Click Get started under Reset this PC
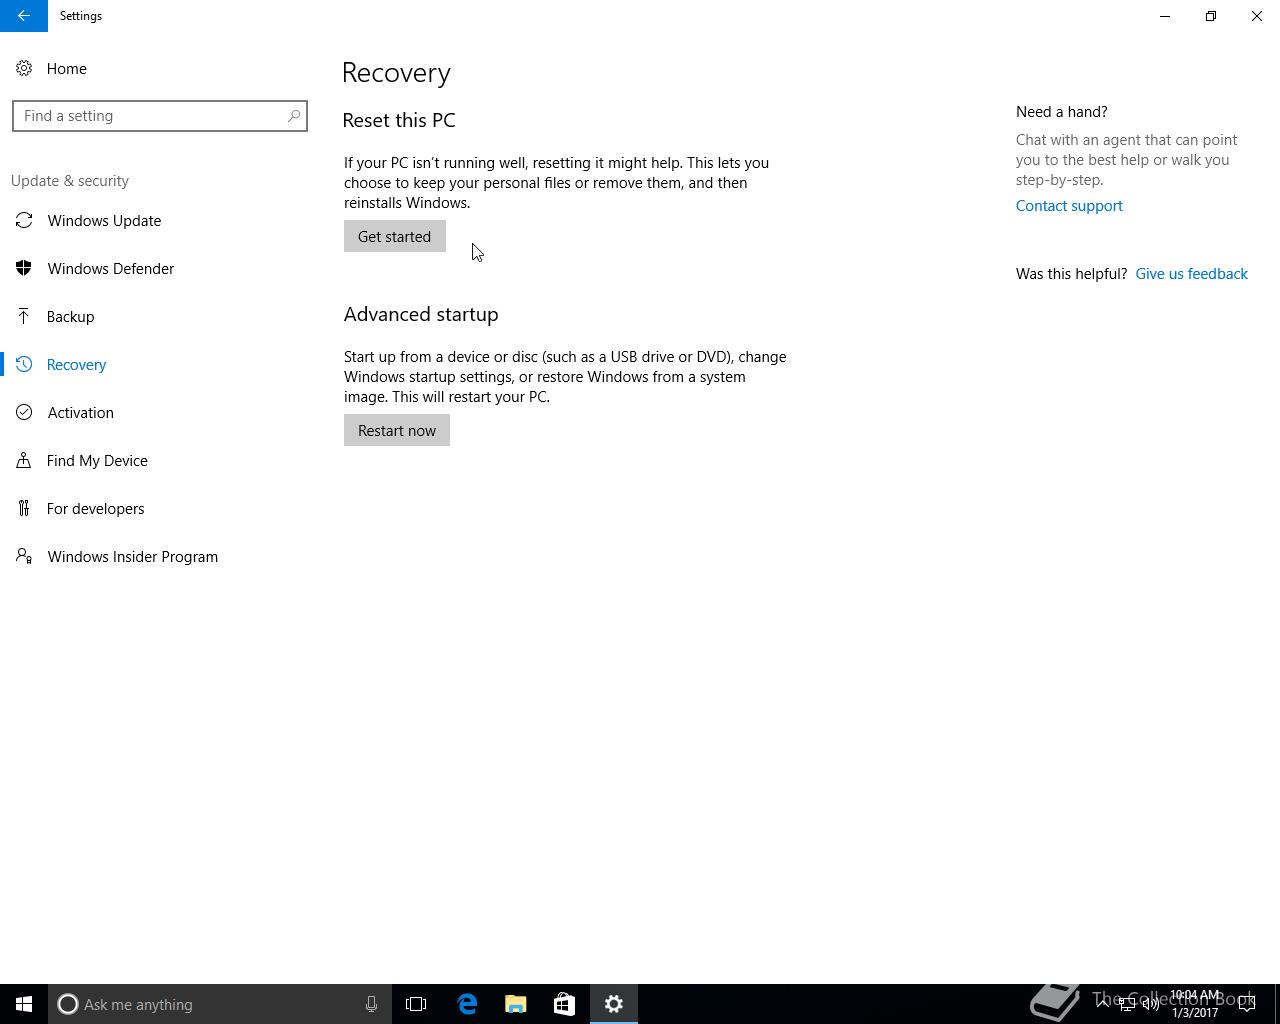This screenshot has height=1024, width=1280. (x=394, y=236)
